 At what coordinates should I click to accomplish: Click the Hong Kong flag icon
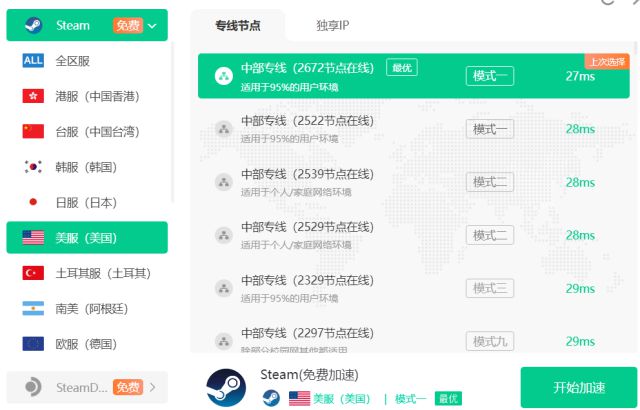tap(33, 96)
